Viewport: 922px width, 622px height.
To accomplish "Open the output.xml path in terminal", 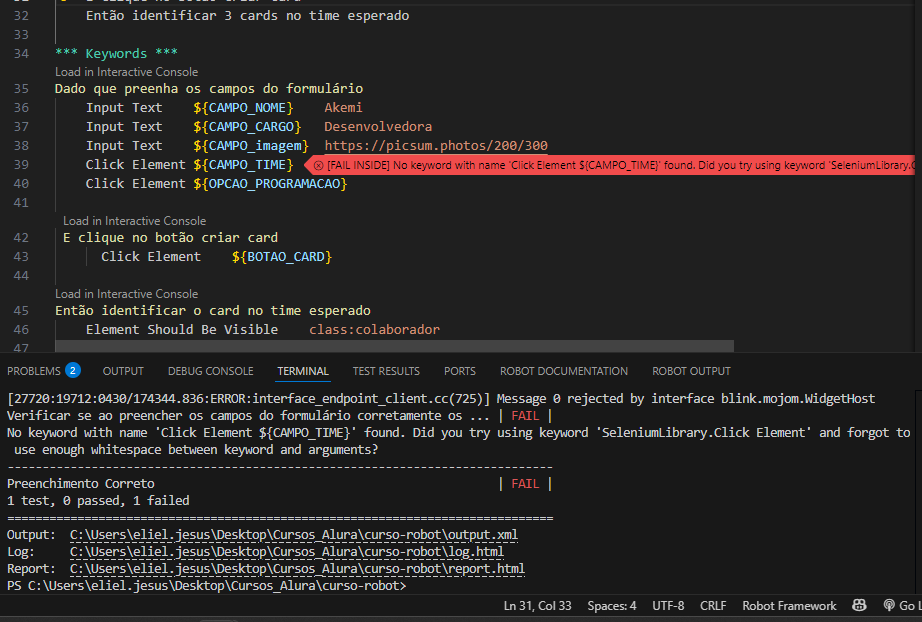I will coord(293,535).
